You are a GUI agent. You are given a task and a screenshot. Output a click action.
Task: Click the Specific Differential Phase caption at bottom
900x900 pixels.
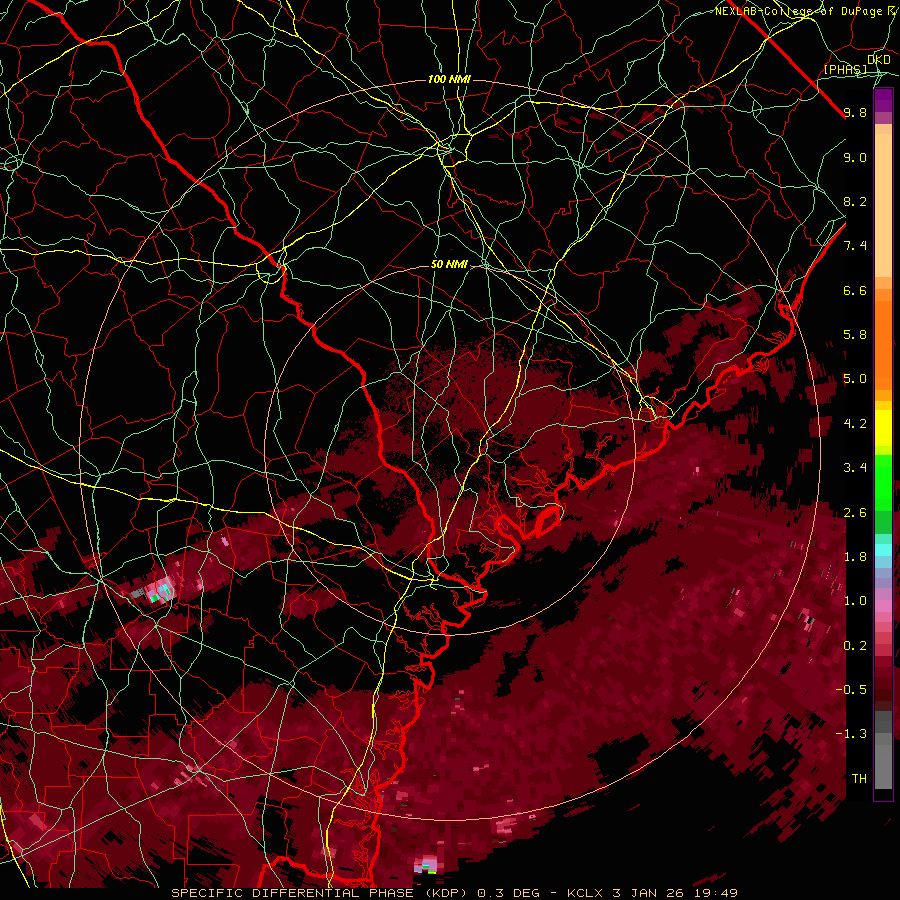455,893
